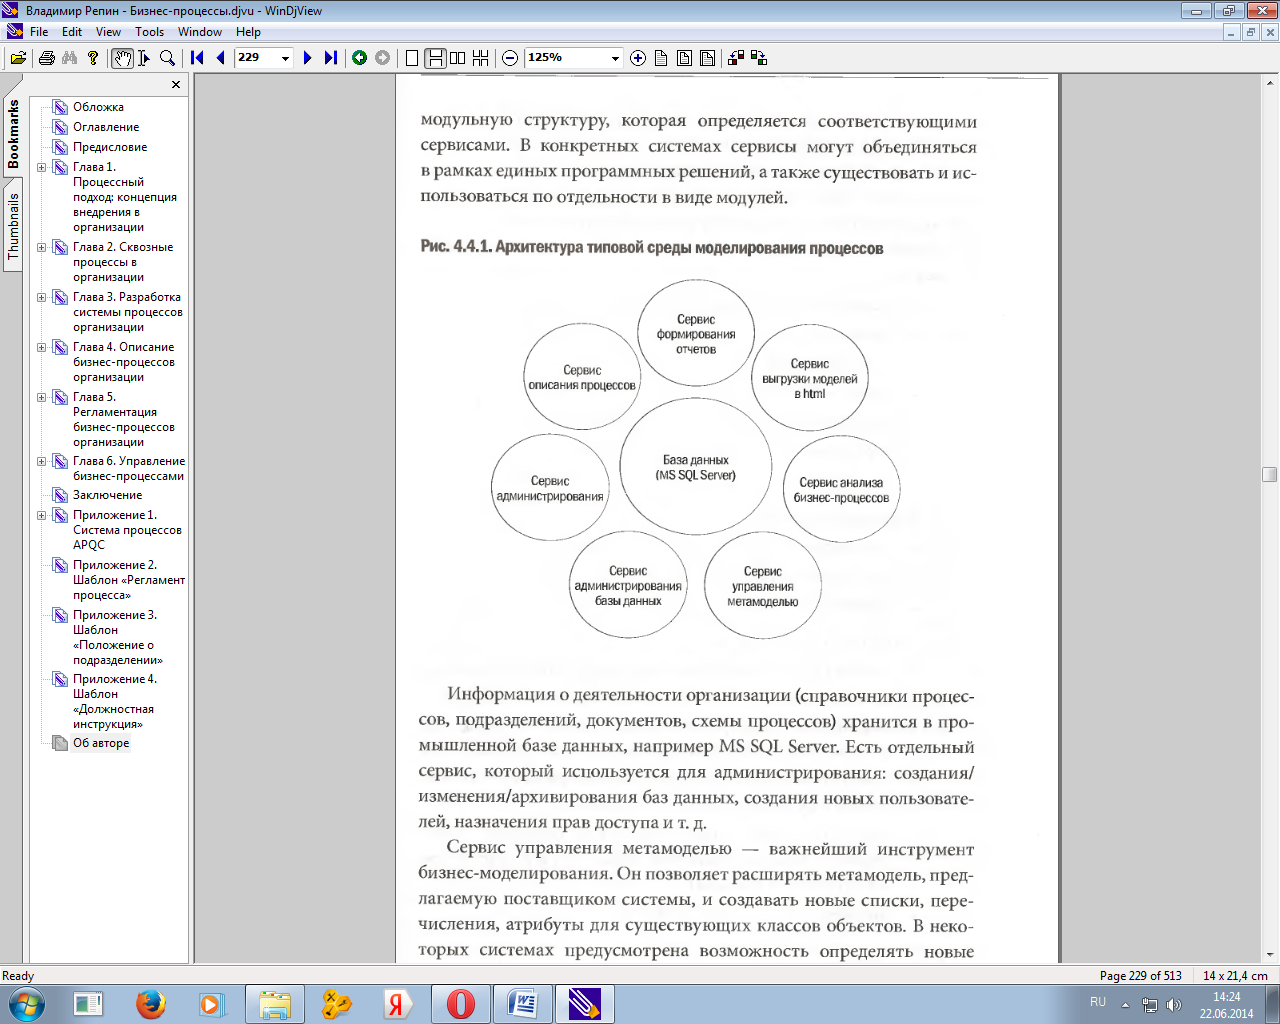The width and height of the screenshot is (1280, 1024).
Task: Expand the Глава 4 bookmark
Action: (42, 347)
